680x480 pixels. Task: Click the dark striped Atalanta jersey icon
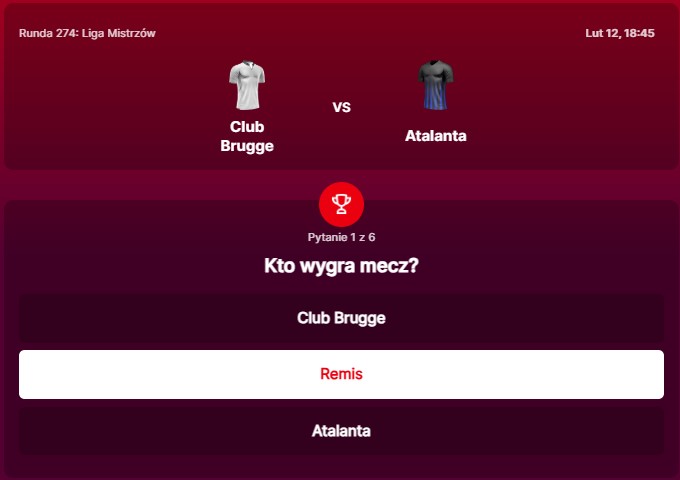436,86
